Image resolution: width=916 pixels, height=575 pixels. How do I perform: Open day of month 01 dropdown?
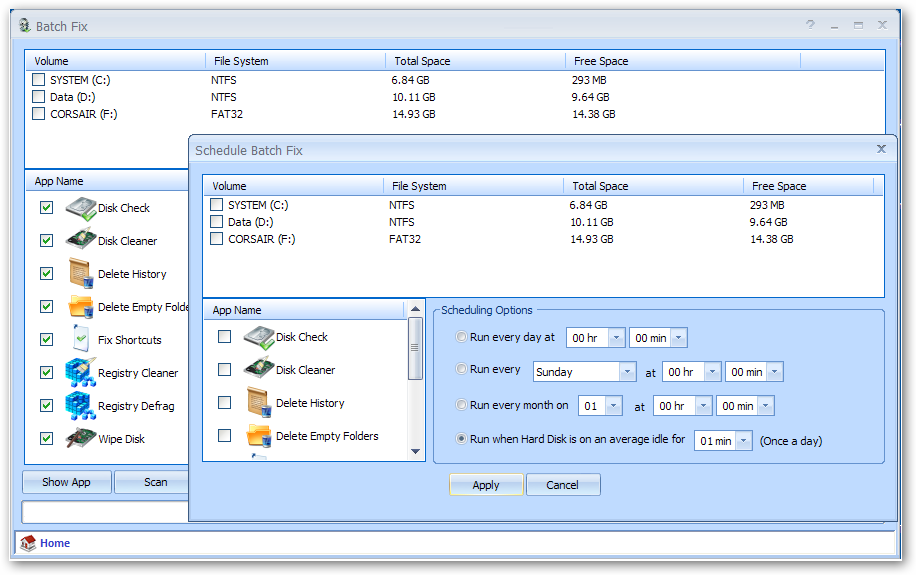point(614,406)
